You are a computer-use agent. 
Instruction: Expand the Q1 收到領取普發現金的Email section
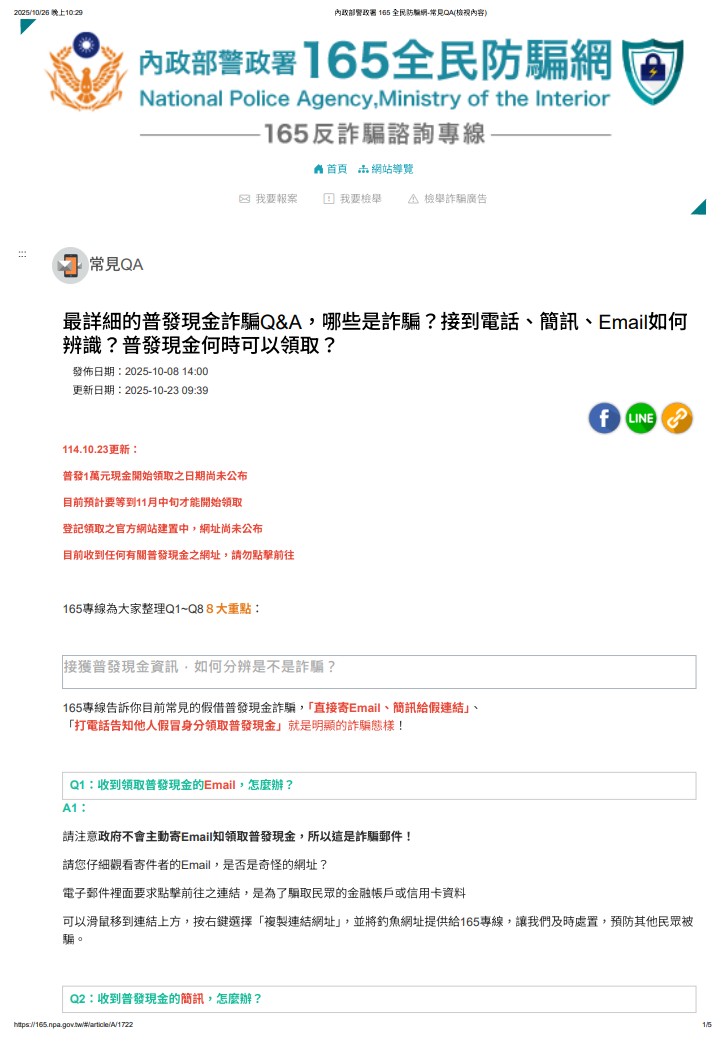point(379,785)
